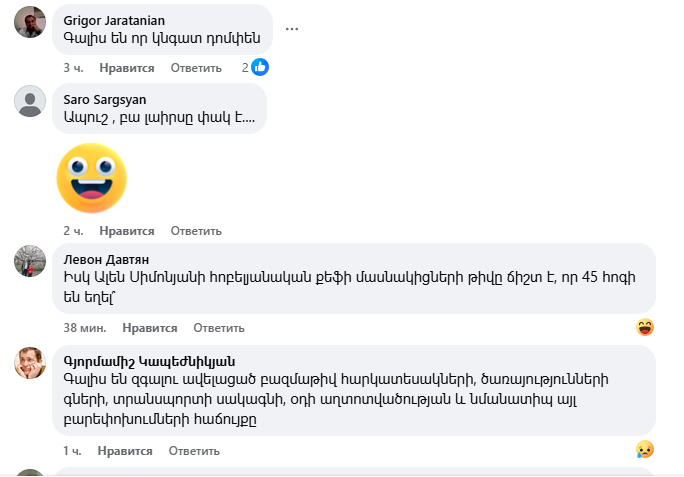Click the '3 ч.' timestamp on Grigor's comment

tap(72, 68)
